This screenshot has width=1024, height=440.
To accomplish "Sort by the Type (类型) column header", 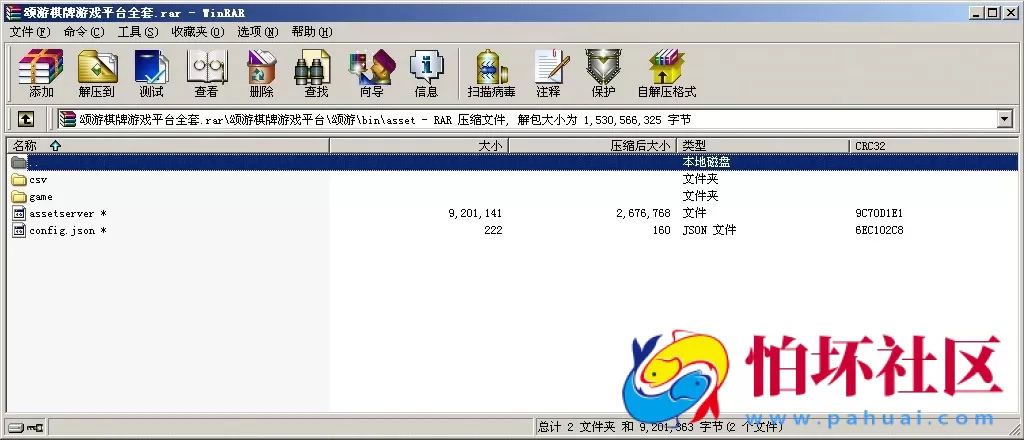I will click(x=763, y=146).
